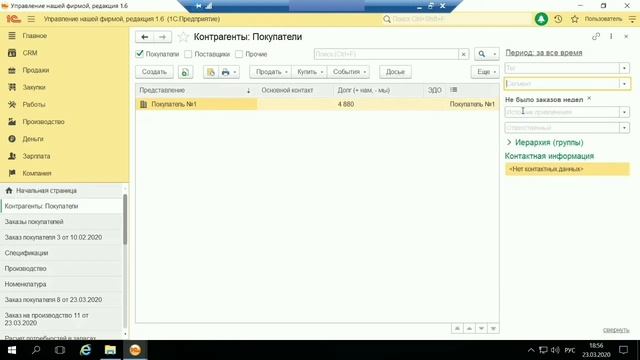
Task: Open search options dropdown arrow
Action: [x=495, y=54]
